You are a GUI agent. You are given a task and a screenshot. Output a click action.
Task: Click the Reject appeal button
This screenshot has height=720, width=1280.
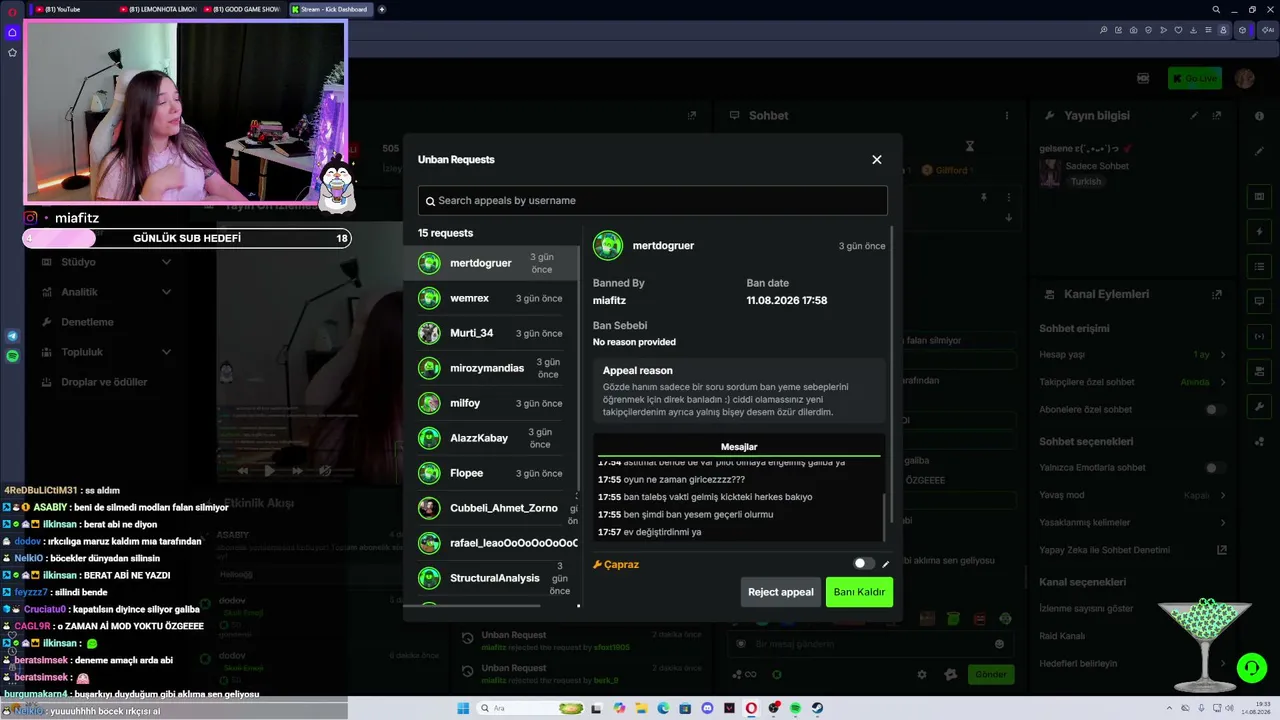tap(781, 592)
